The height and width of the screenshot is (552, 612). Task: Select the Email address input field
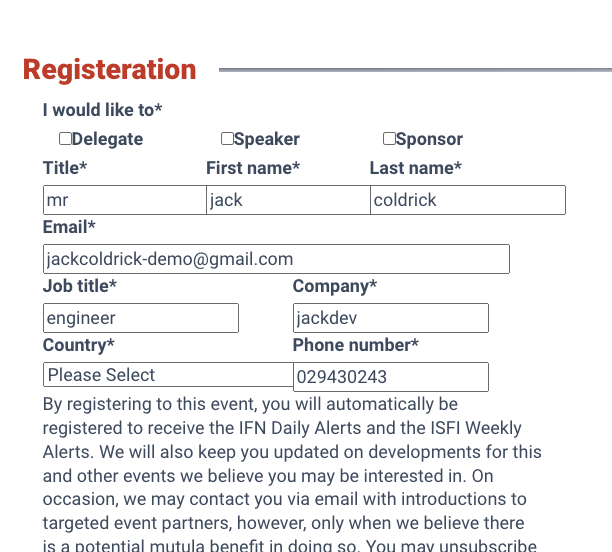pos(276,259)
